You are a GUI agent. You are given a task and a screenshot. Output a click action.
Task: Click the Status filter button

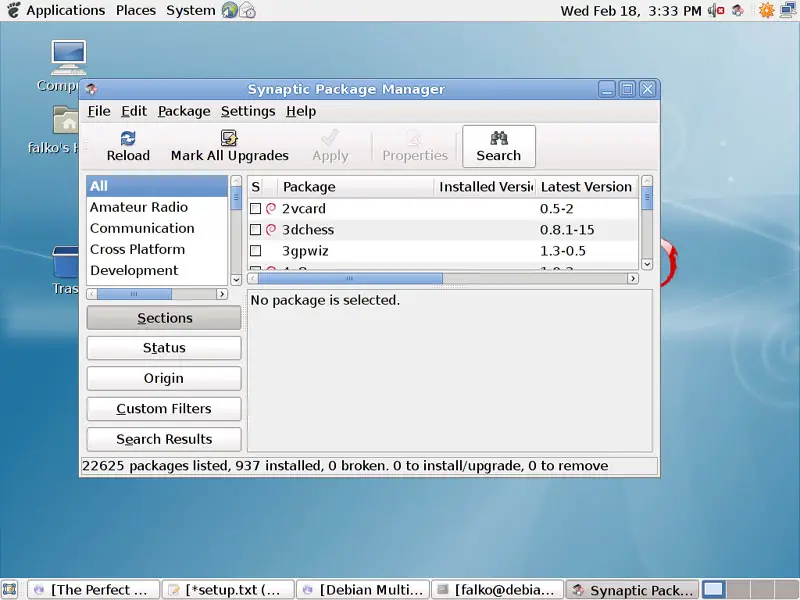pyautogui.click(x=164, y=348)
